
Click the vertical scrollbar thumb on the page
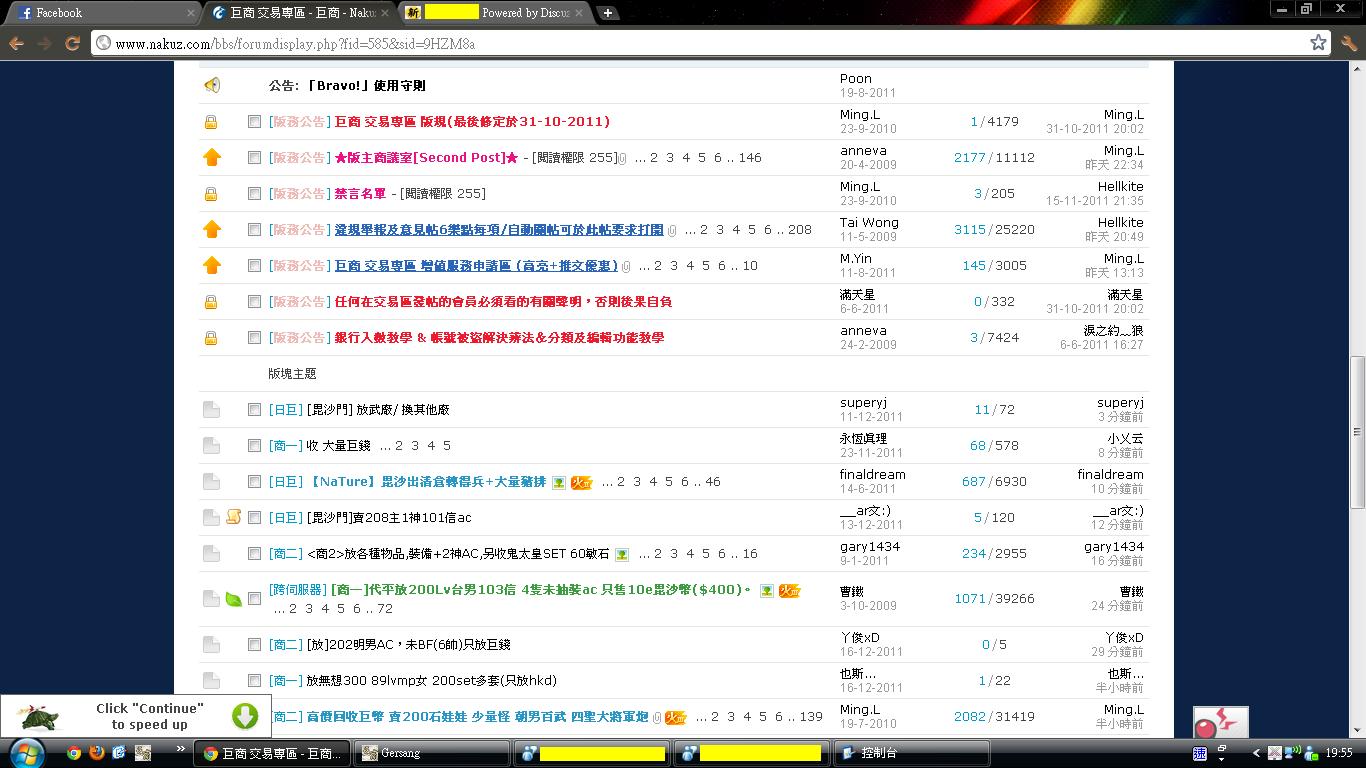click(1357, 430)
